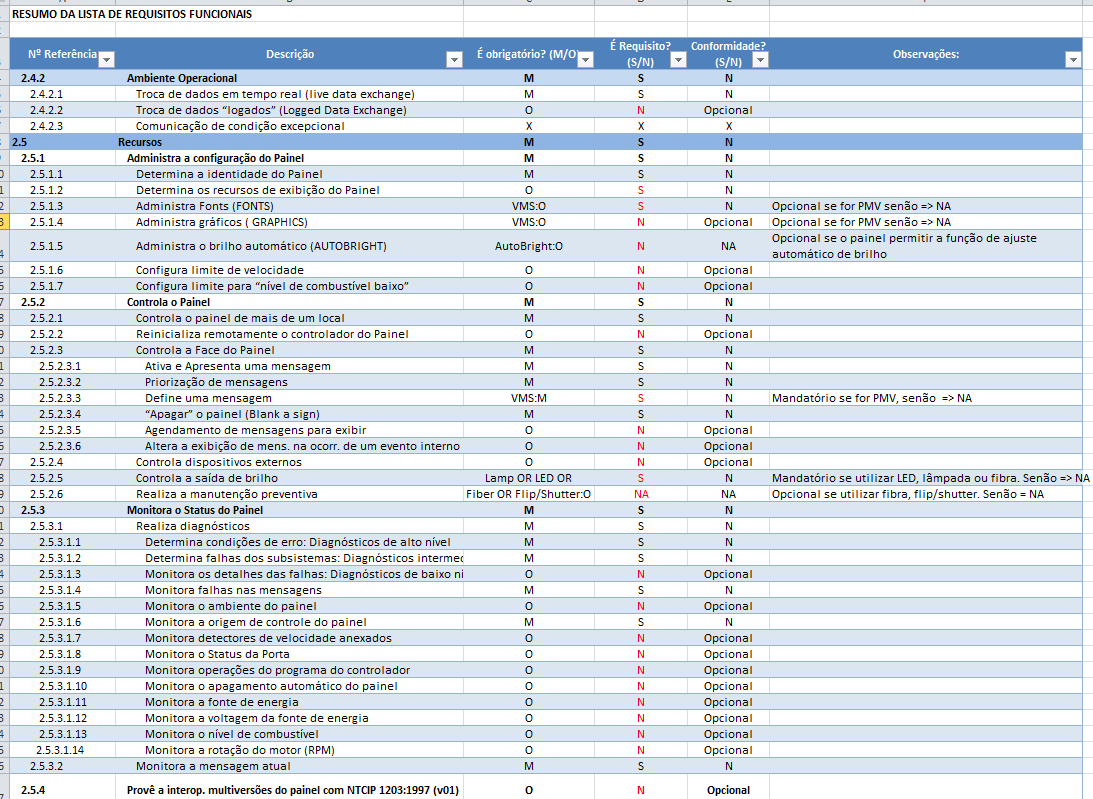Open the Nº Referência filter dropdown

(x=107, y=60)
